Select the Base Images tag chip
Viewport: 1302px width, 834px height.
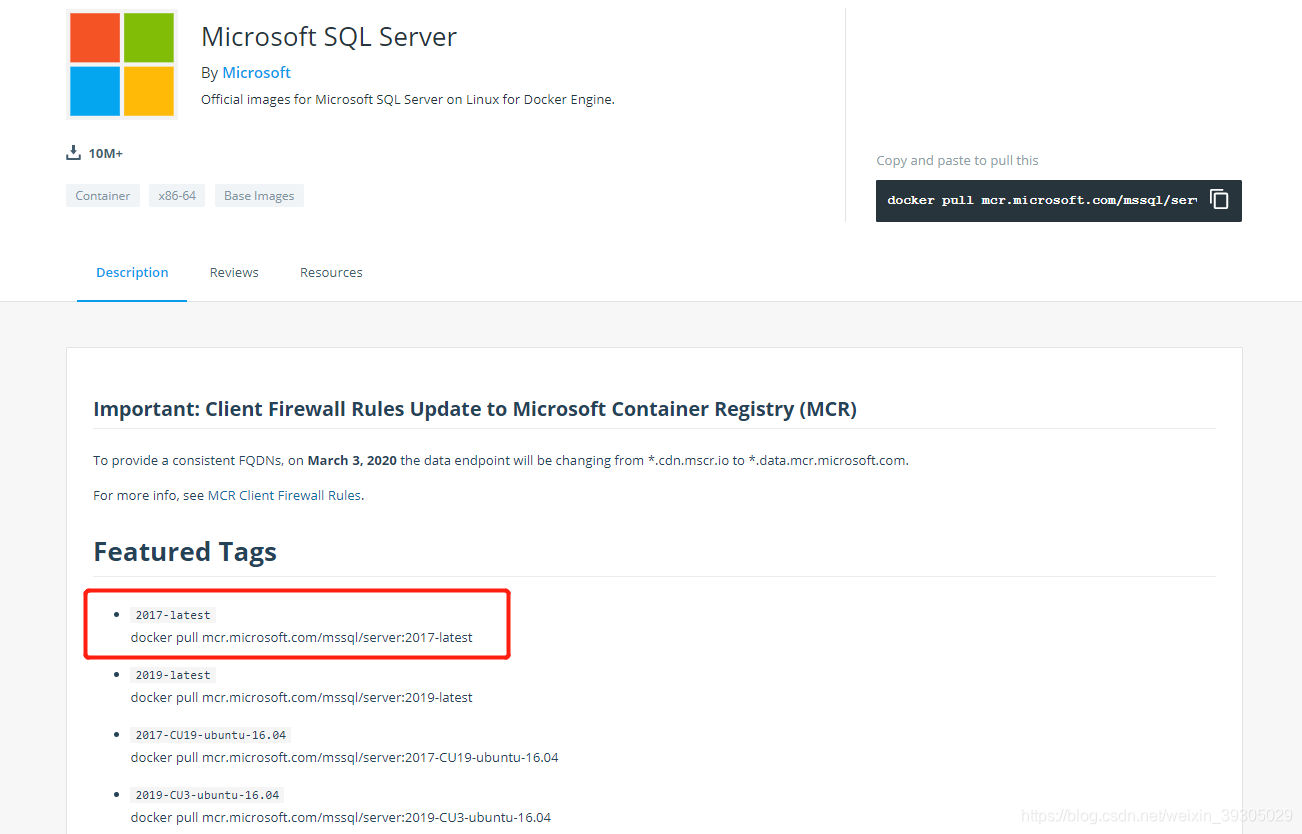(x=259, y=196)
